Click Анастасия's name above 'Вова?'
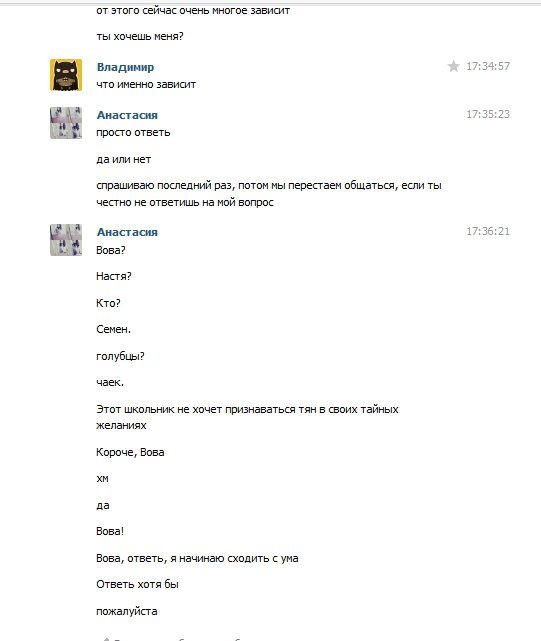This screenshot has width=541, height=641. coord(127,232)
